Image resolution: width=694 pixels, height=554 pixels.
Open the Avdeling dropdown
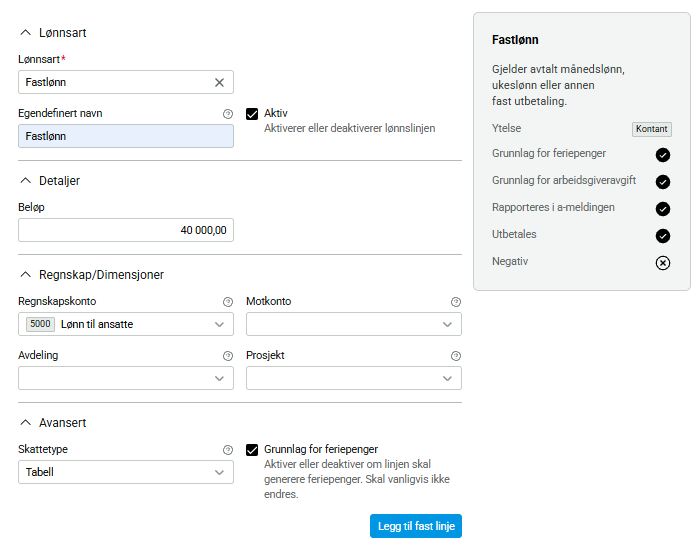126,378
